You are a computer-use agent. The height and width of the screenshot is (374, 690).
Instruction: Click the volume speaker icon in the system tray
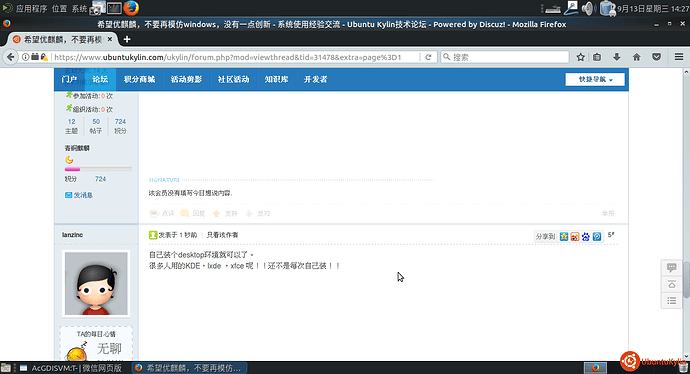[x=587, y=8]
